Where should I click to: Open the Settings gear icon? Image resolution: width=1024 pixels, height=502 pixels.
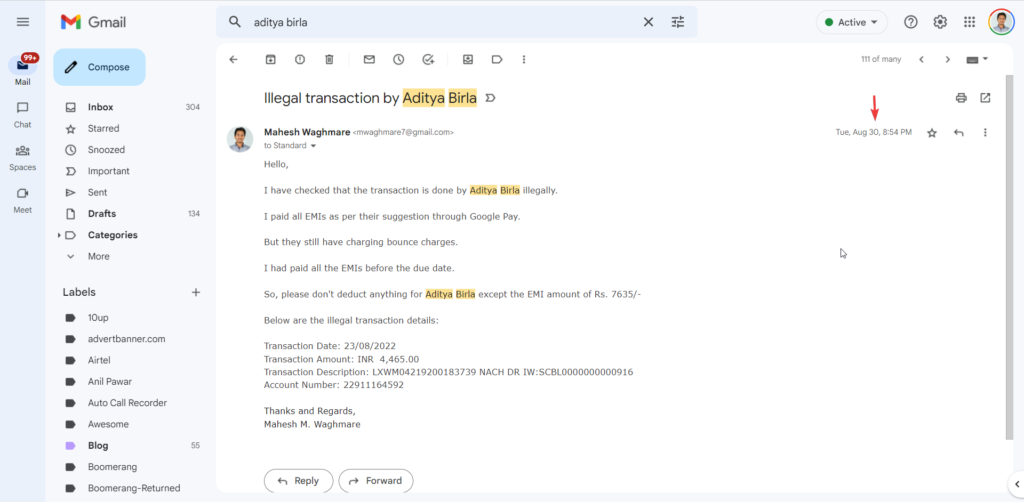click(x=940, y=22)
